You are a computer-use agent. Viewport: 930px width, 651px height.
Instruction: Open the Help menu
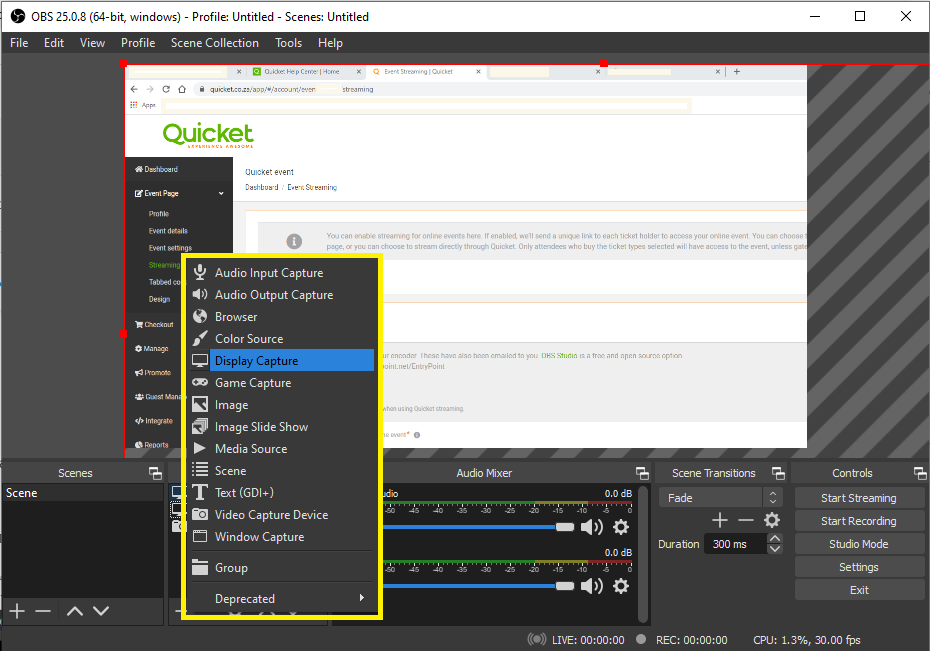coord(330,43)
